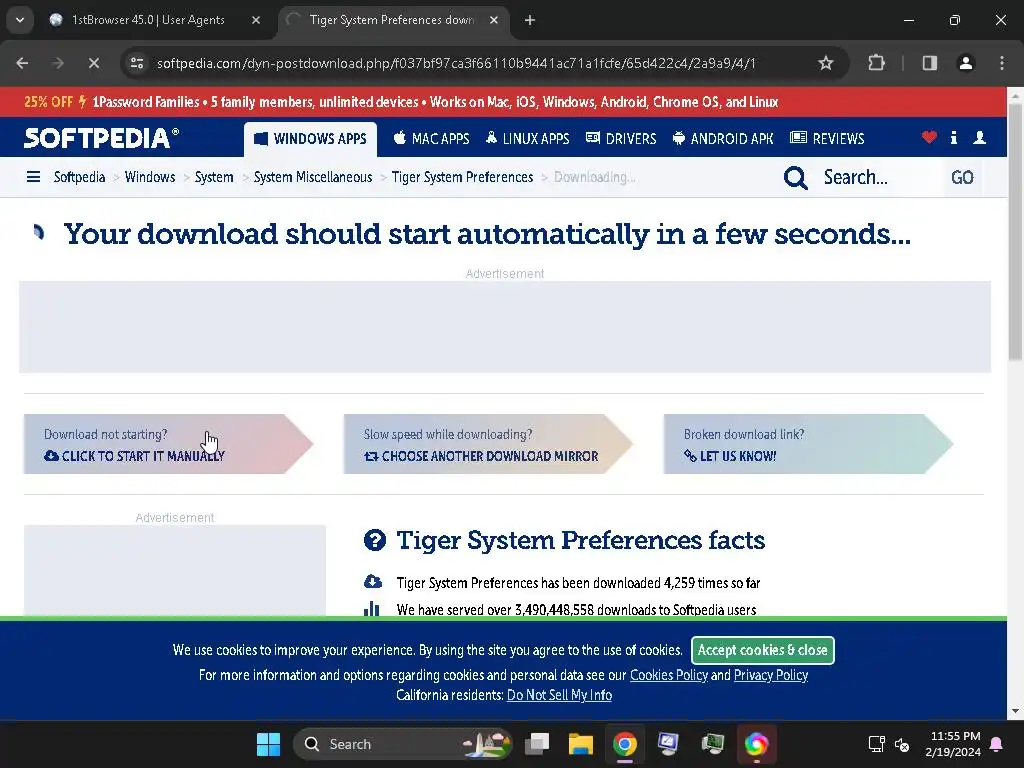Toggle Chrome side panel icon
Screen dimensions: 1024x768
point(929,63)
